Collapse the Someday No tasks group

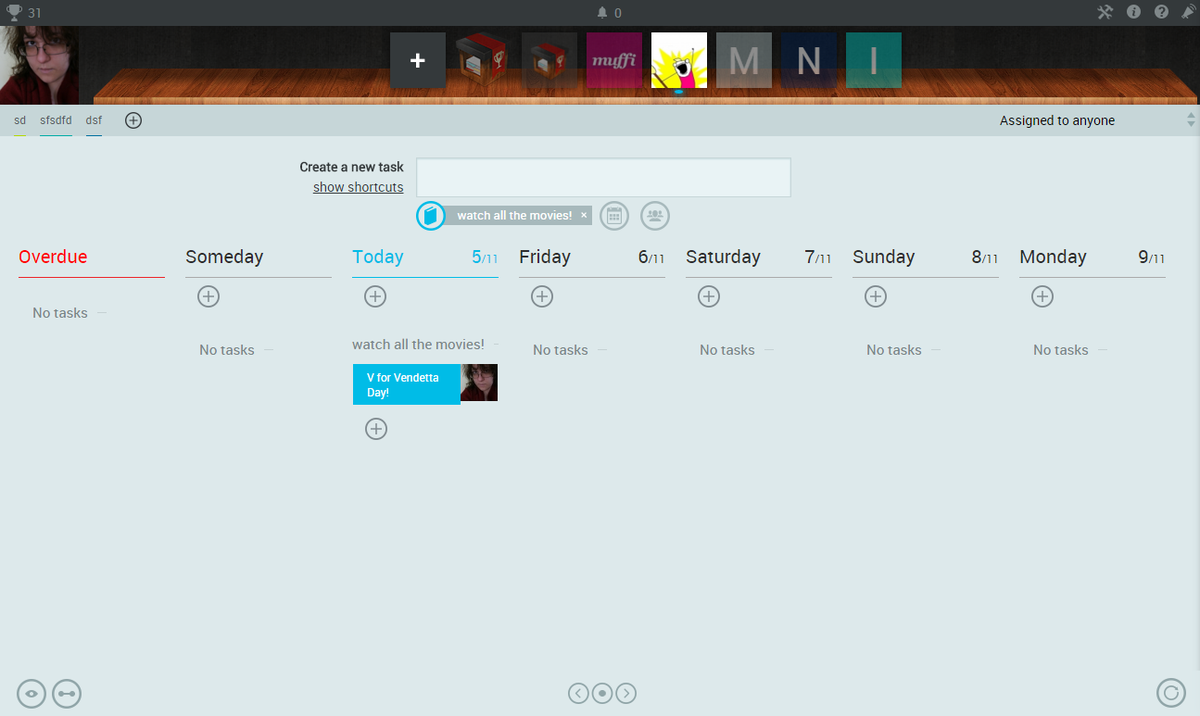pos(268,350)
